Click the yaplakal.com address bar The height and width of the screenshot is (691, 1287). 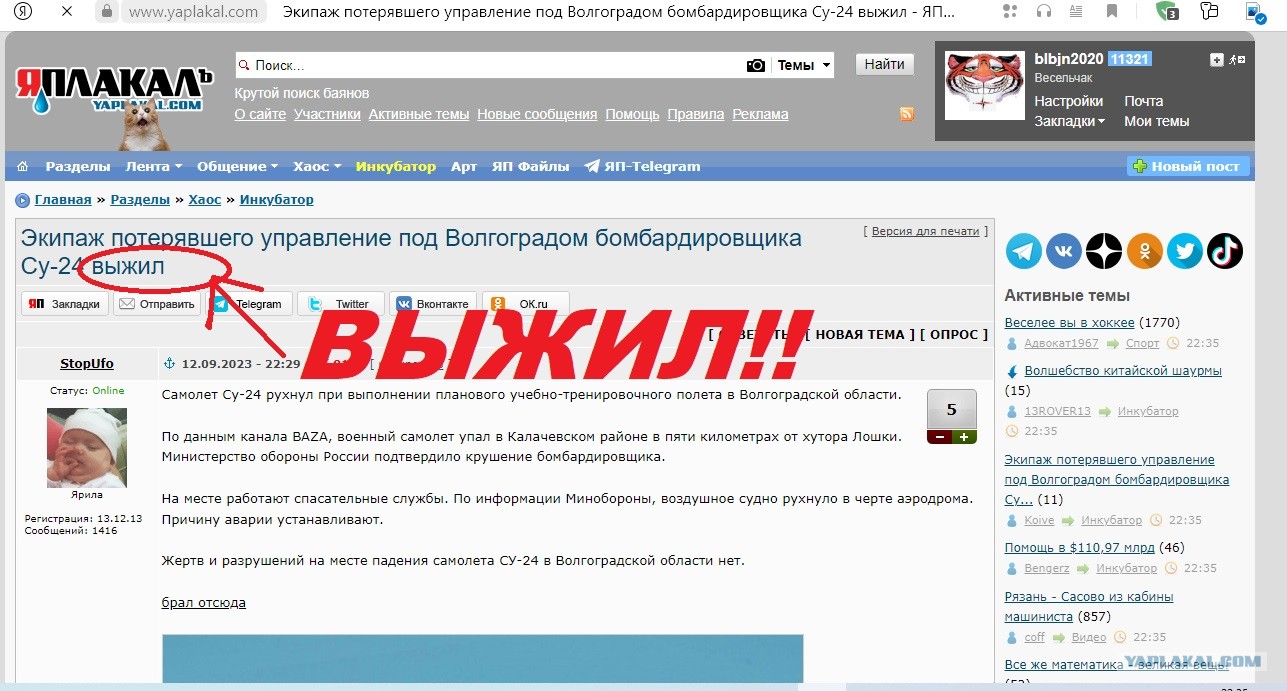(195, 12)
